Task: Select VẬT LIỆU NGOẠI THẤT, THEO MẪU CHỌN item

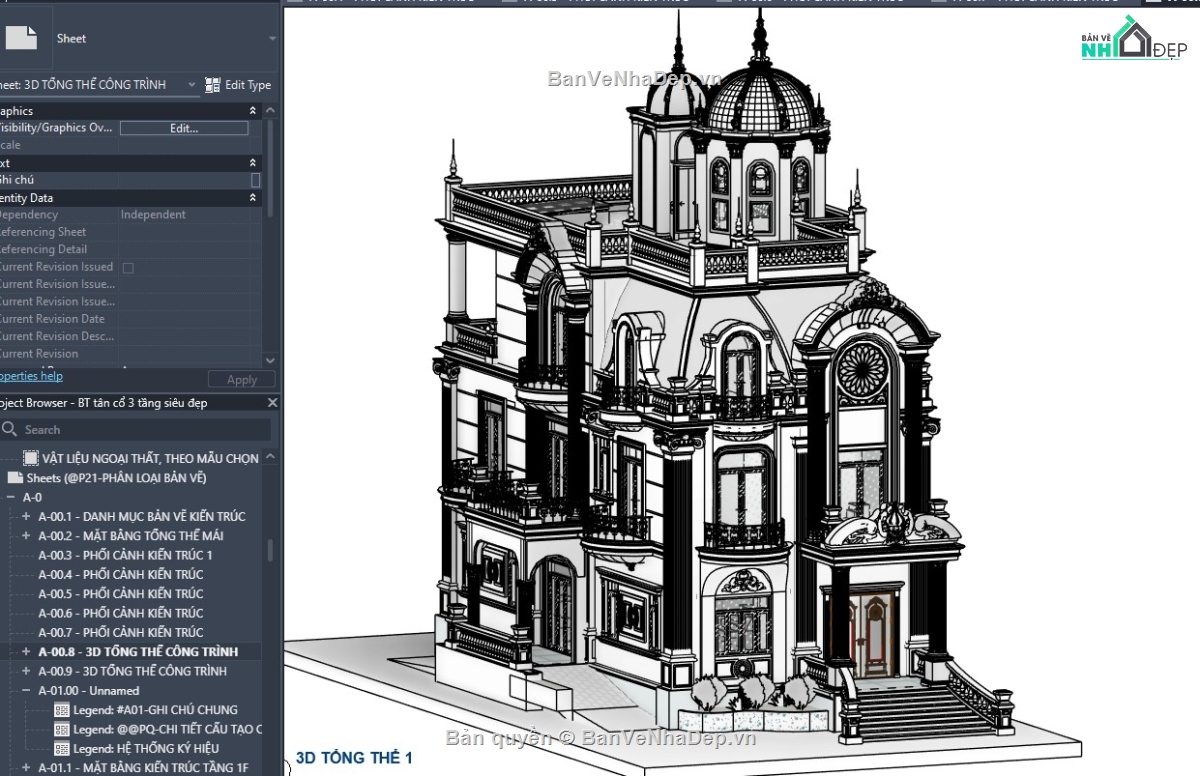Action: [142, 458]
